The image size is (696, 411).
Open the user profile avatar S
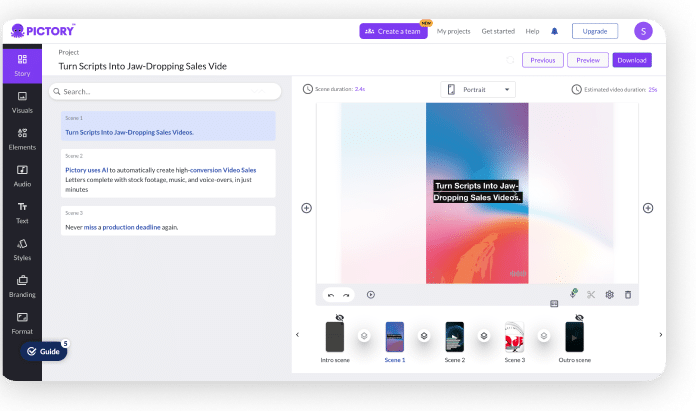tap(643, 31)
